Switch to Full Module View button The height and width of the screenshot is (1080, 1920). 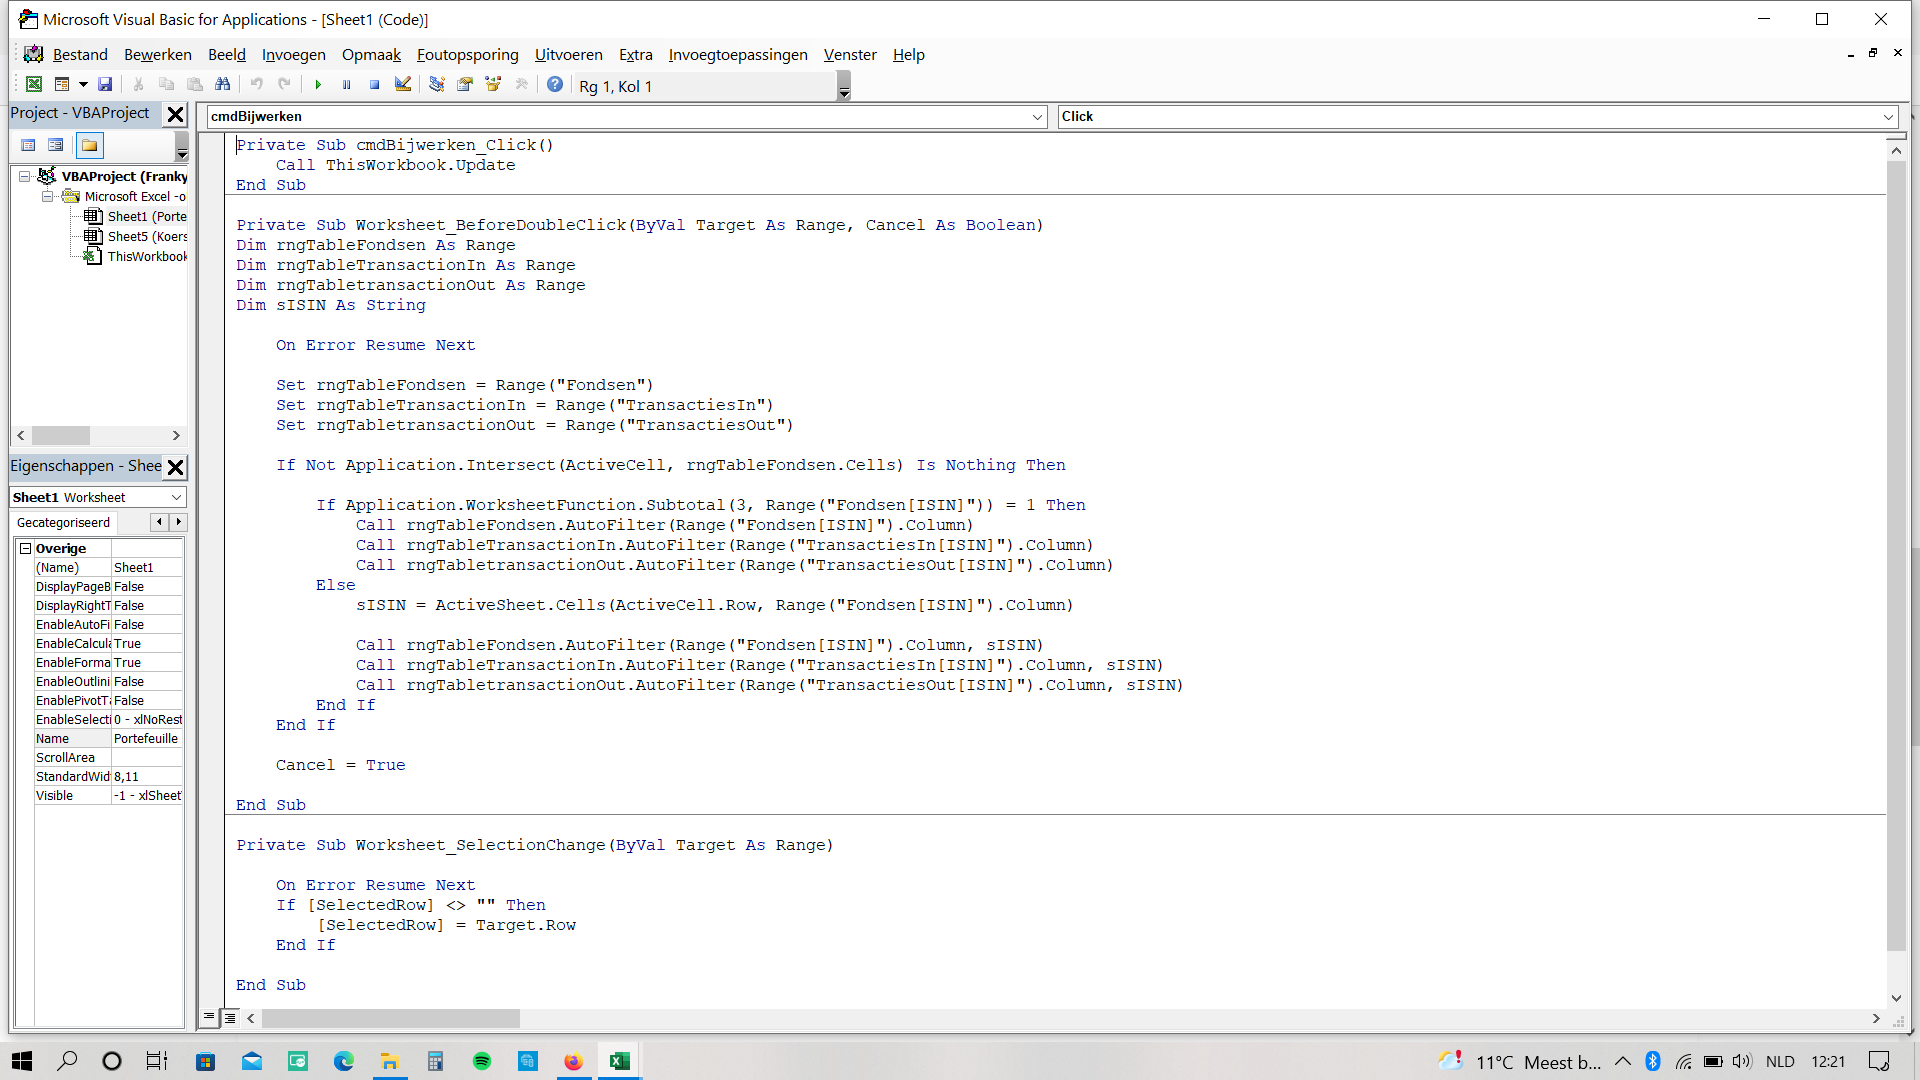(x=230, y=1018)
